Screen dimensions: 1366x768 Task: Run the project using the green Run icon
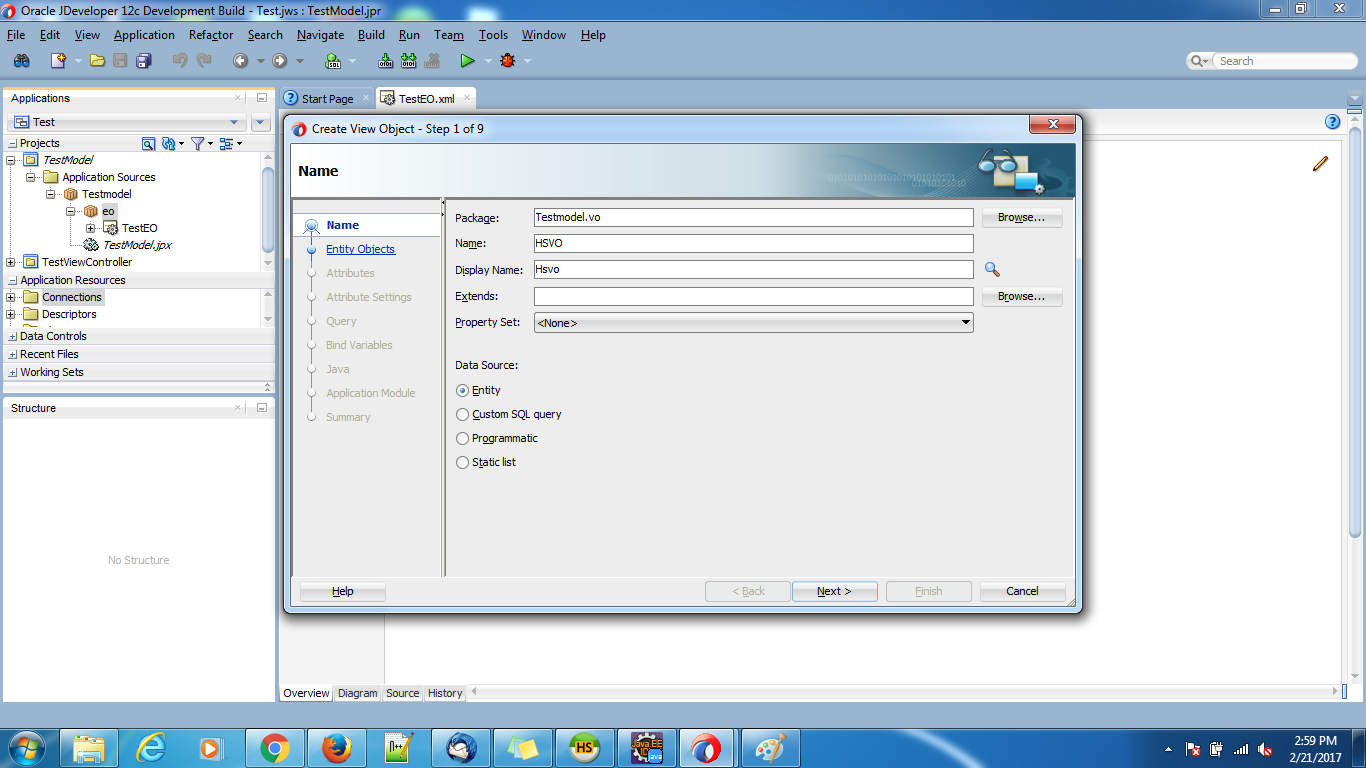point(467,60)
